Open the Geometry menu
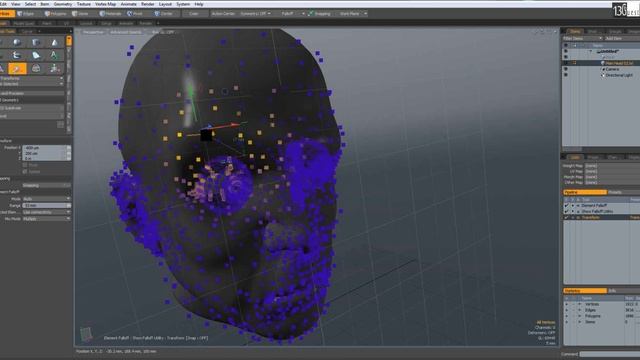Viewport: 640px width, 360px height. [x=62, y=4]
